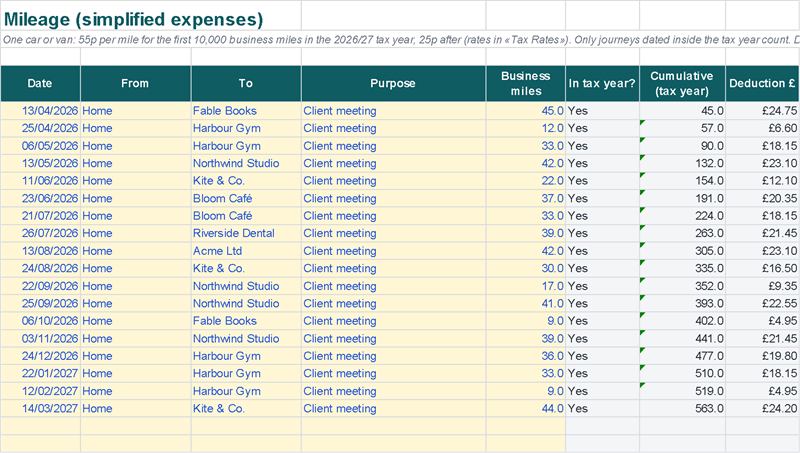This screenshot has height=453, width=800.
Task: Select date cell 06/05/2026
Action: pyautogui.click(x=40, y=146)
